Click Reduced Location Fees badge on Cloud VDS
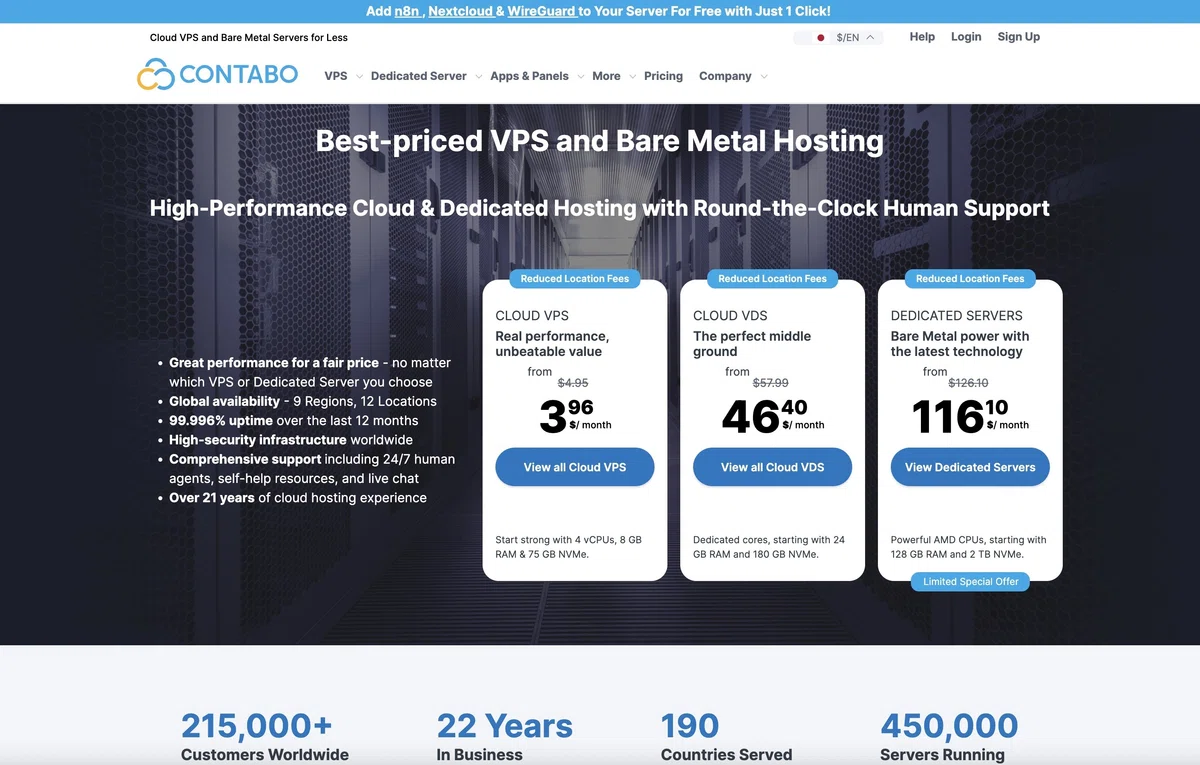The image size is (1200, 765). [x=772, y=279]
